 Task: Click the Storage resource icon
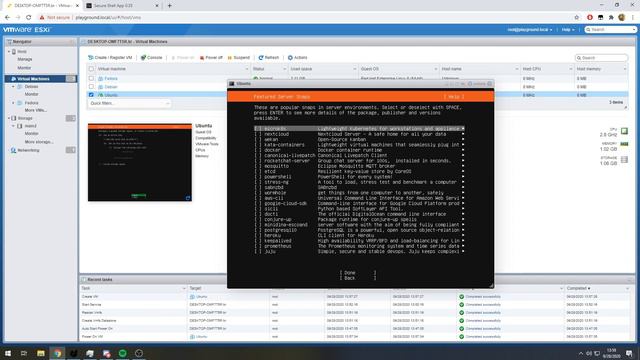tap(624, 160)
